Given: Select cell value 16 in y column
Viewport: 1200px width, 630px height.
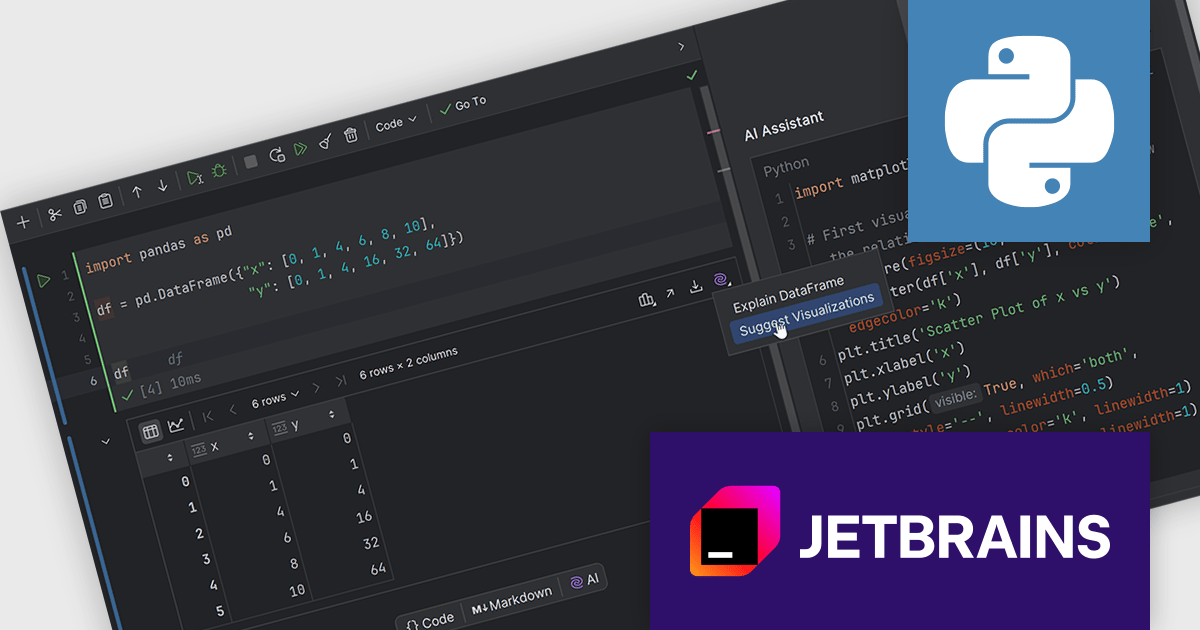Looking at the screenshot, I should pyautogui.click(x=363, y=517).
